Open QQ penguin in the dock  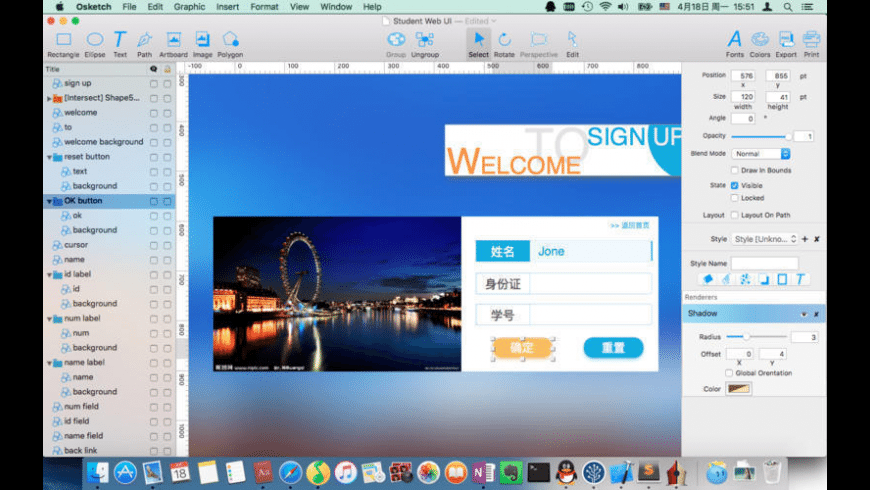pos(566,473)
